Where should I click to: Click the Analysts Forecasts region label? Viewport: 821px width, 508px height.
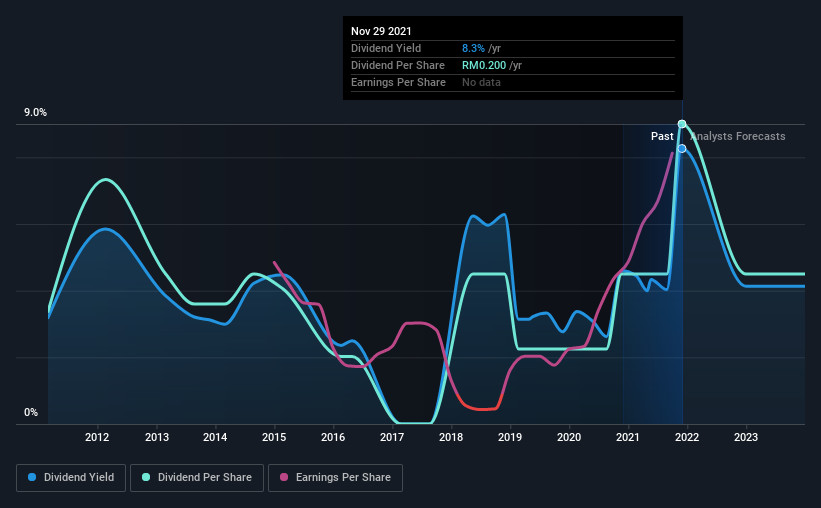pyautogui.click(x=738, y=136)
